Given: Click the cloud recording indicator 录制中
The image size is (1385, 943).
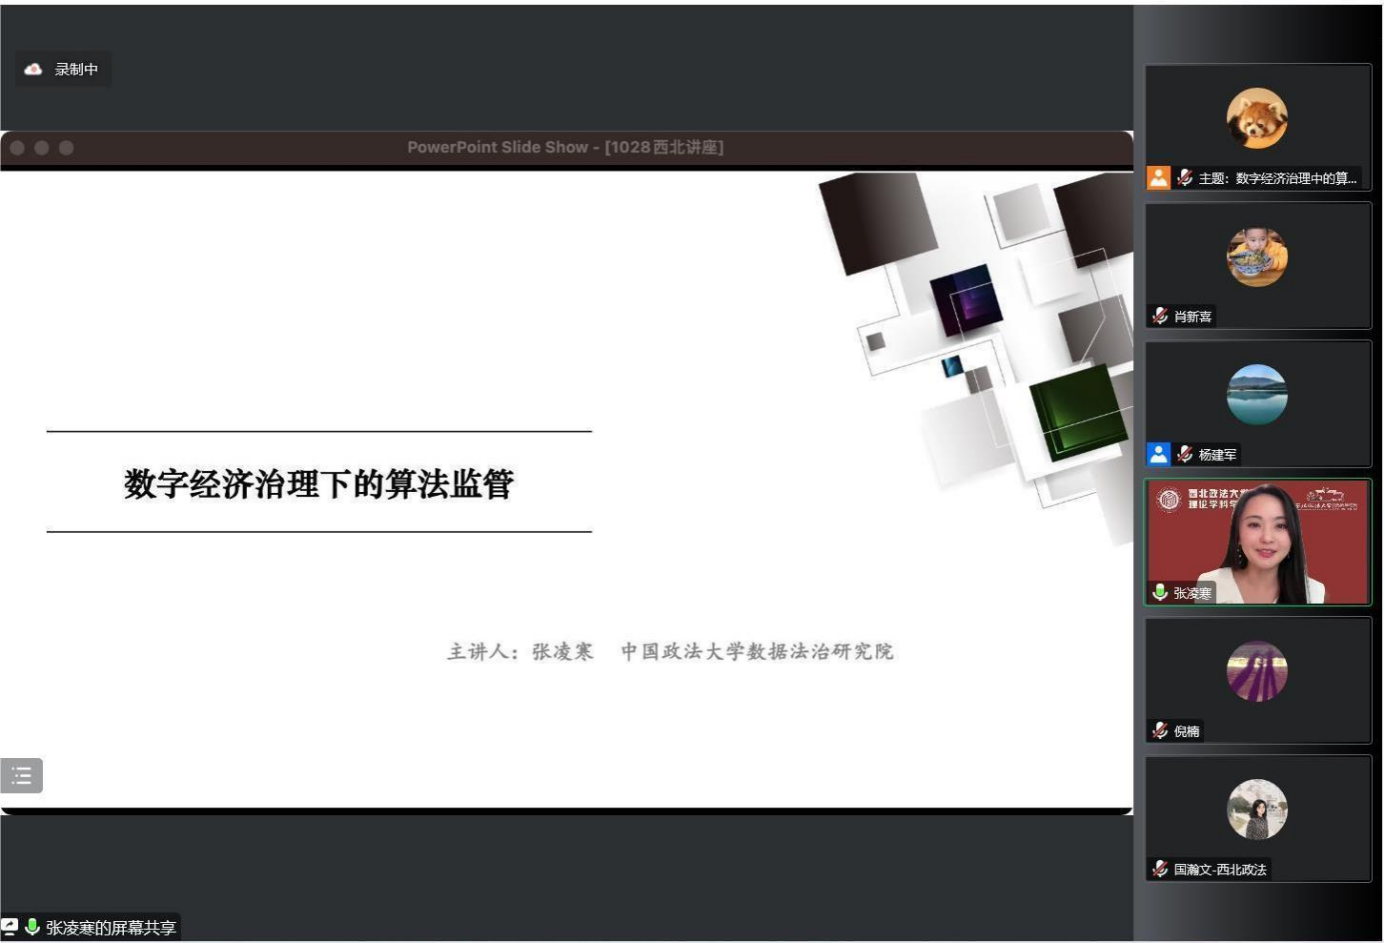Looking at the screenshot, I should pyautogui.click(x=62, y=69).
